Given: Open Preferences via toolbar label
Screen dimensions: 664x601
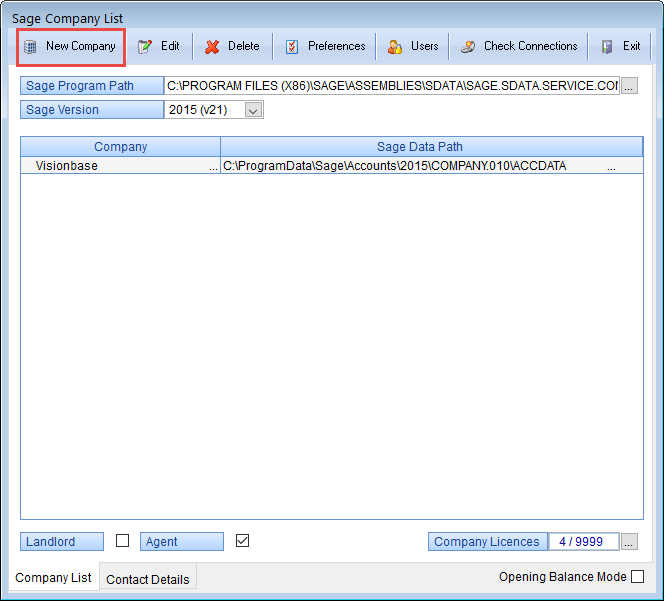Looking at the screenshot, I should 337,46.
